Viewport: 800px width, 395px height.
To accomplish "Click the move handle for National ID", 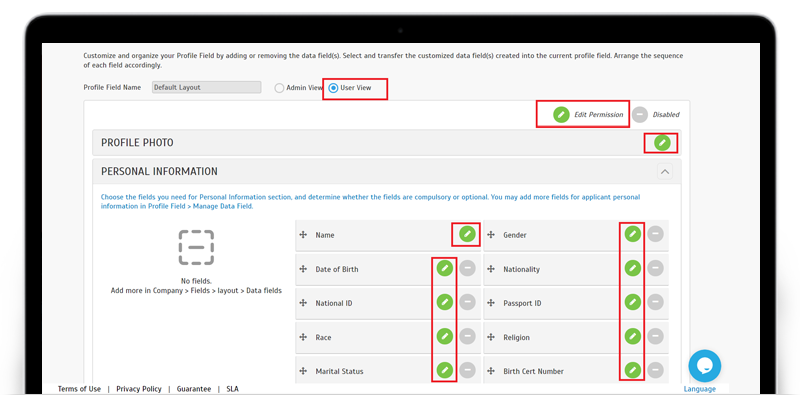I will 303,303.
